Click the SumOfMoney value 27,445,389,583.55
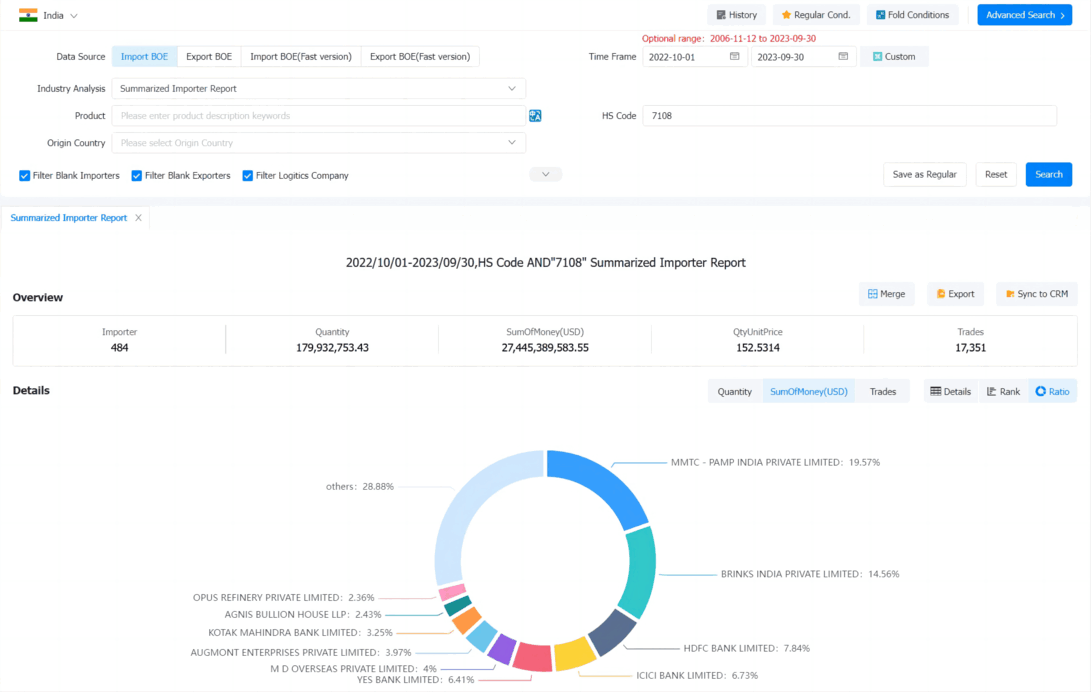 point(545,348)
